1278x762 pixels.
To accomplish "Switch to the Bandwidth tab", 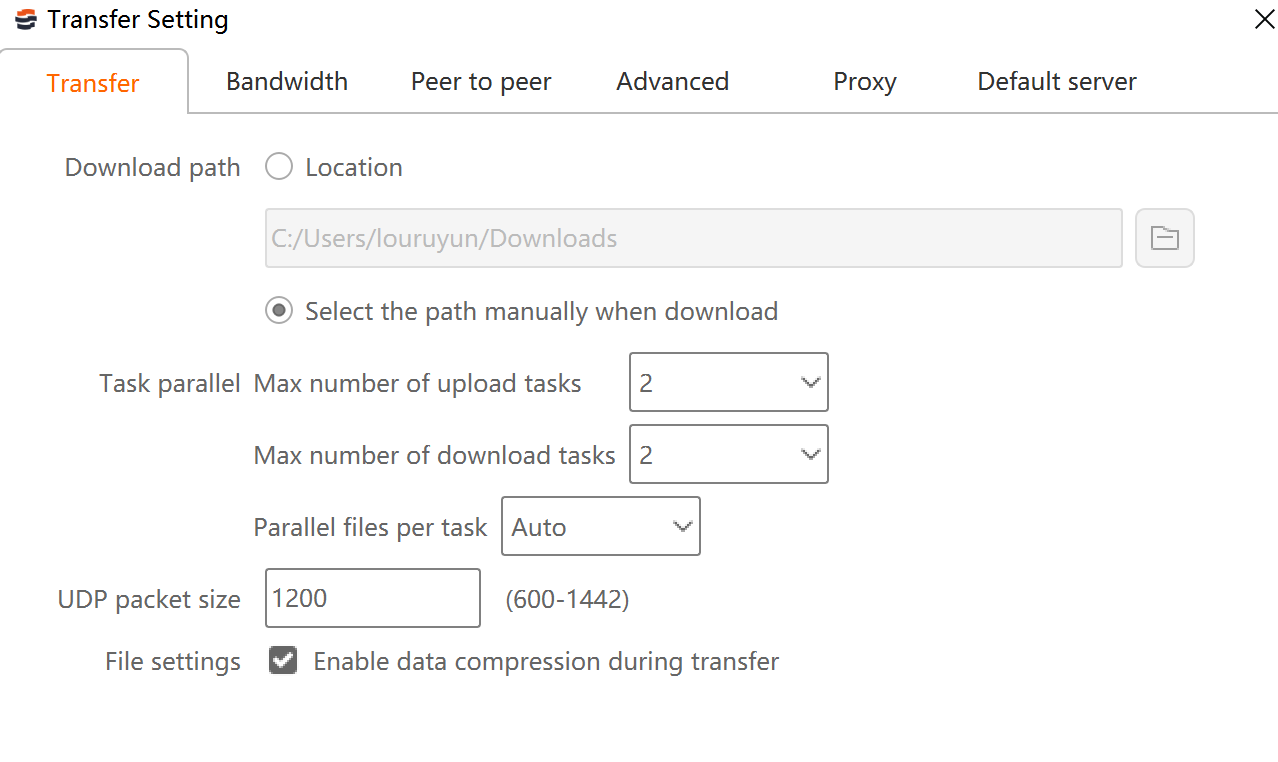I will click(287, 81).
